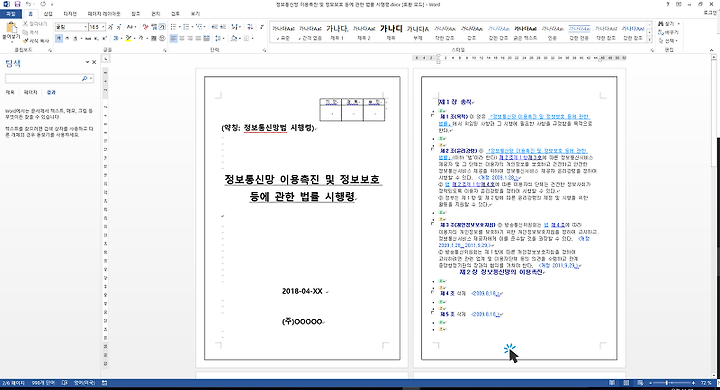The image size is (720, 390).
Task: Toggle superscript formatting
Action: click(104, 38)
